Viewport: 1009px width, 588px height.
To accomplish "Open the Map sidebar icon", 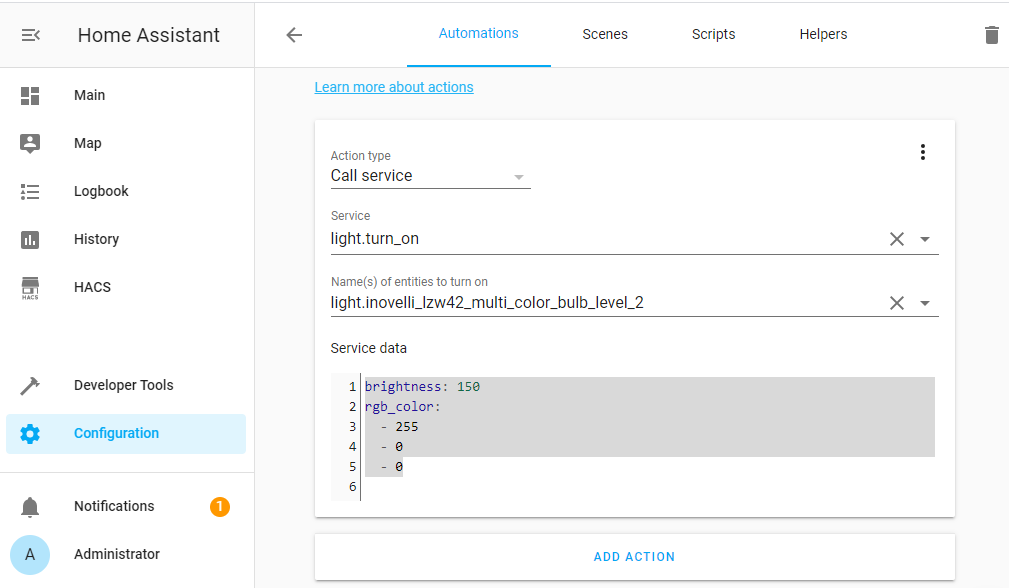I will click(x=30, y=143).
